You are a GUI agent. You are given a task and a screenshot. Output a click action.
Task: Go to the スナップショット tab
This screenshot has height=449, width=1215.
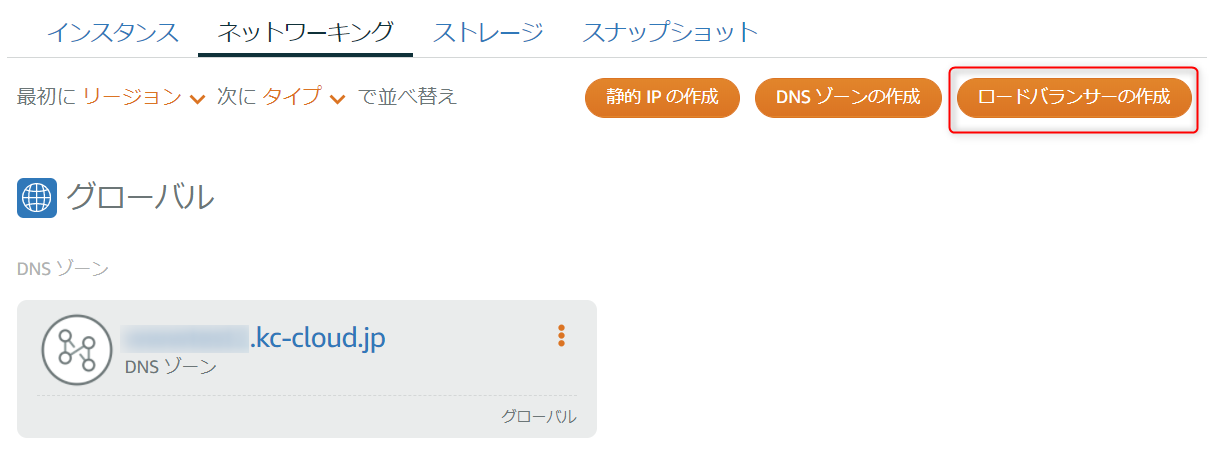pyautogui.click(x=670, y=32)
